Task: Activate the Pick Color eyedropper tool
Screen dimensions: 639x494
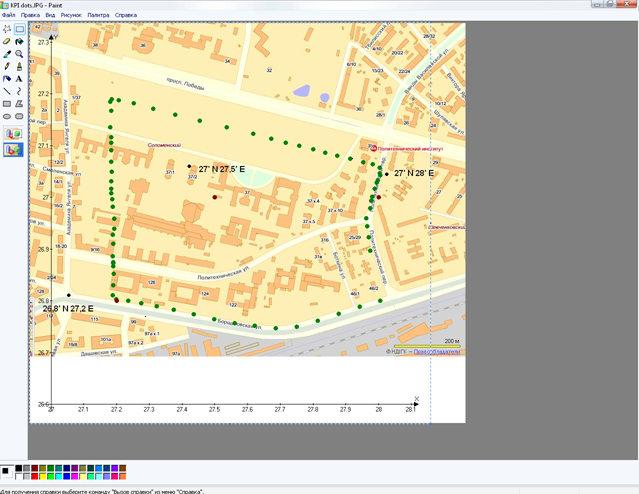Action: tap(7, 54)
